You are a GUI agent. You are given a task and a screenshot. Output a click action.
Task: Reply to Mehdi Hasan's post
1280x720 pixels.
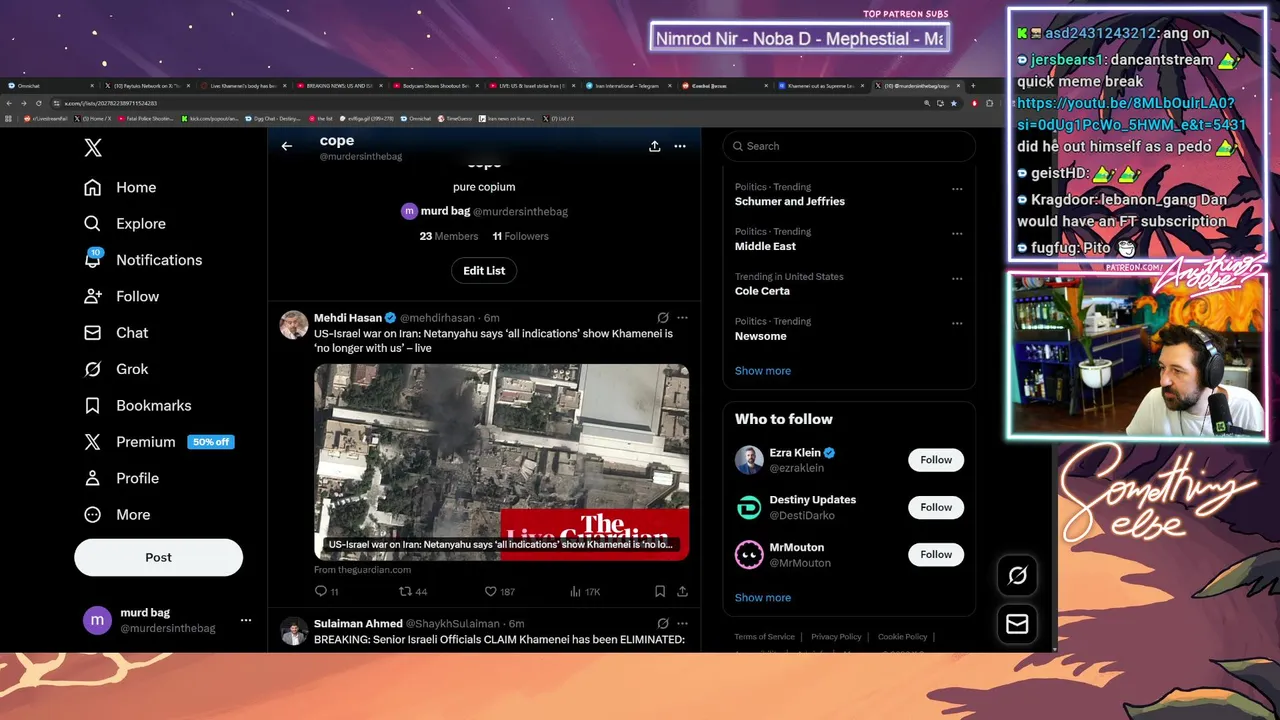pos(327,592)
